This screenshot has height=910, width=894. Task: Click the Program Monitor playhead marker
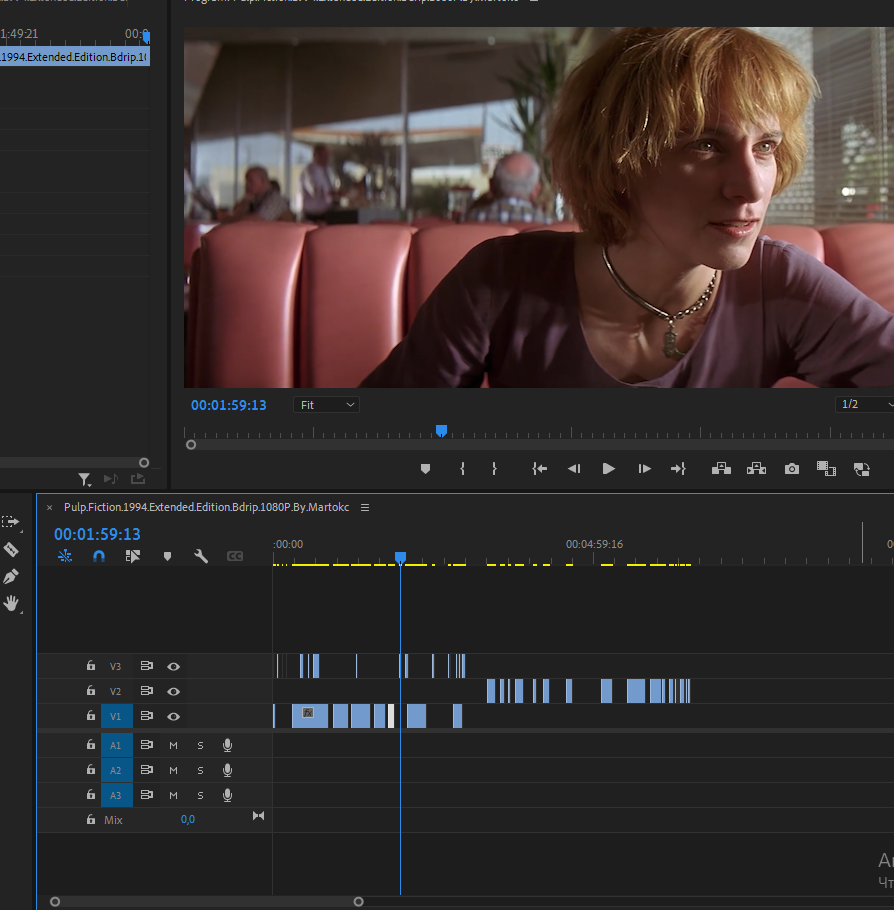[x=441, y=431]
